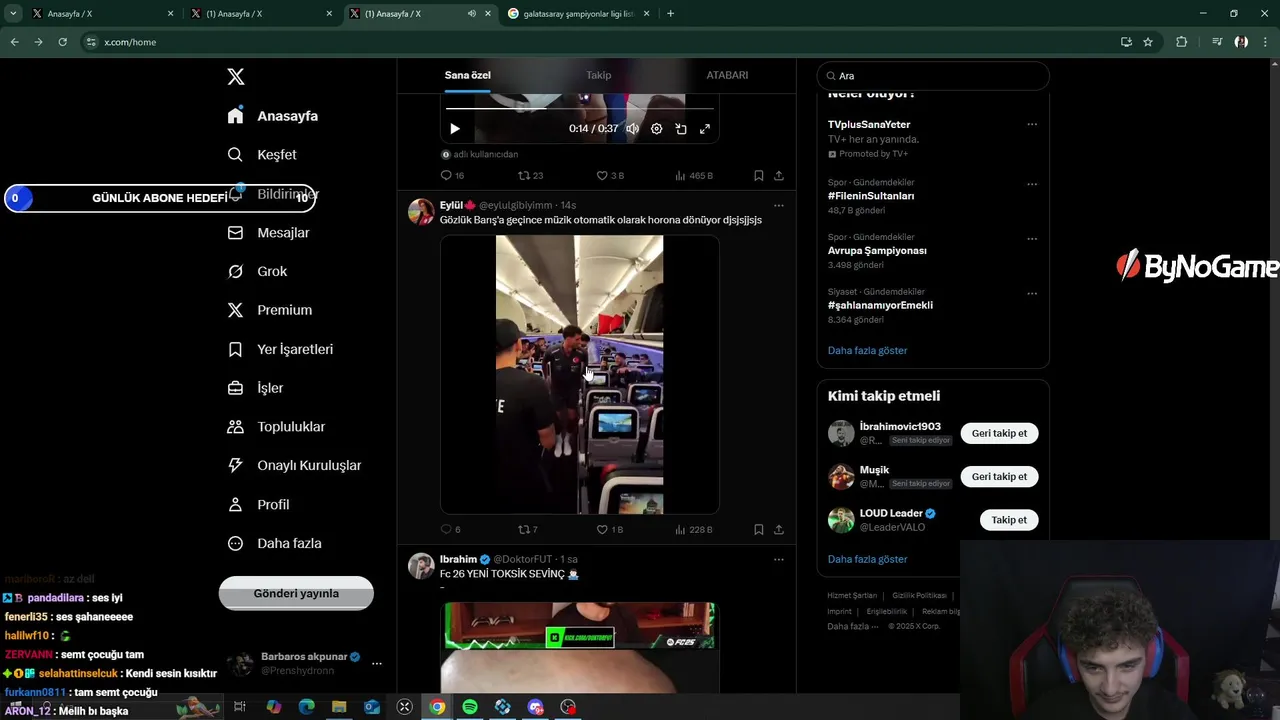
Task: Reply to top post with 16 comments
Action: pyautogui.click(x=452, y=175)
